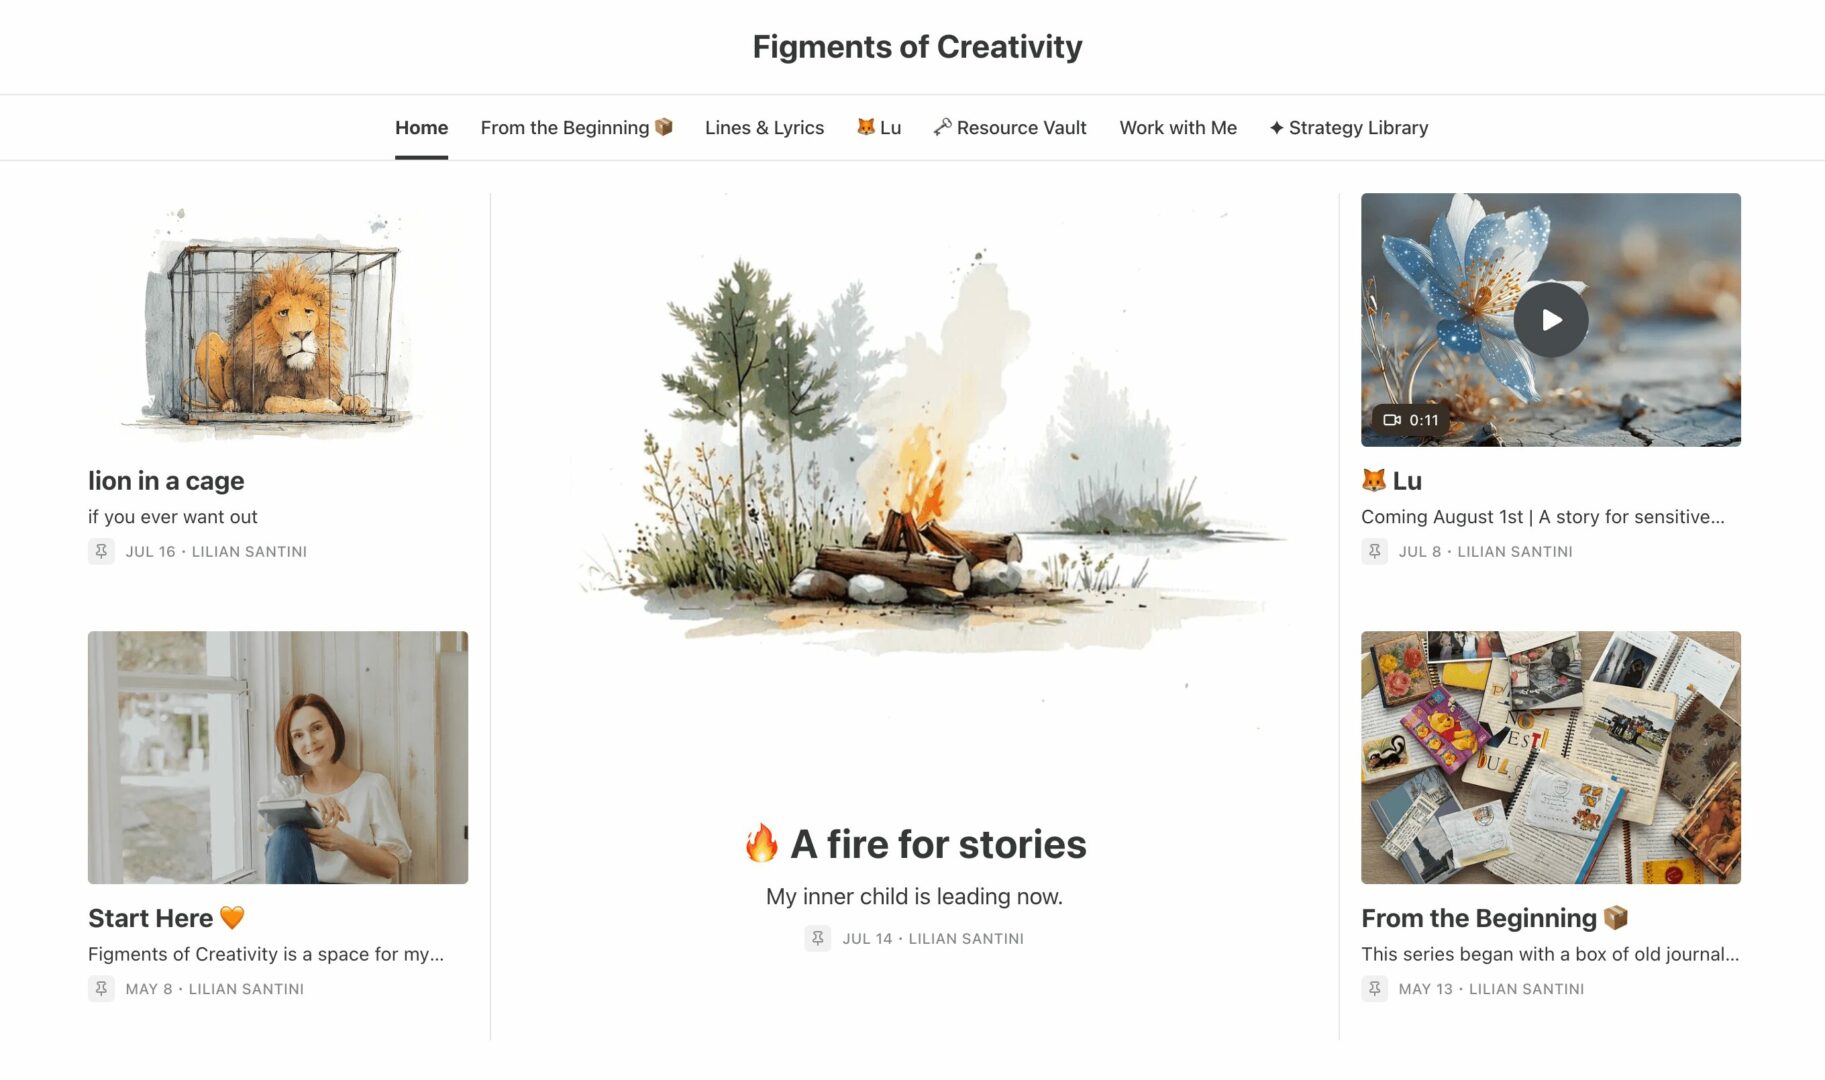Select the Work with Me tab
Image resolution: width=1825 pixels, height=1080 pixels.
[x=1178, y=128]
